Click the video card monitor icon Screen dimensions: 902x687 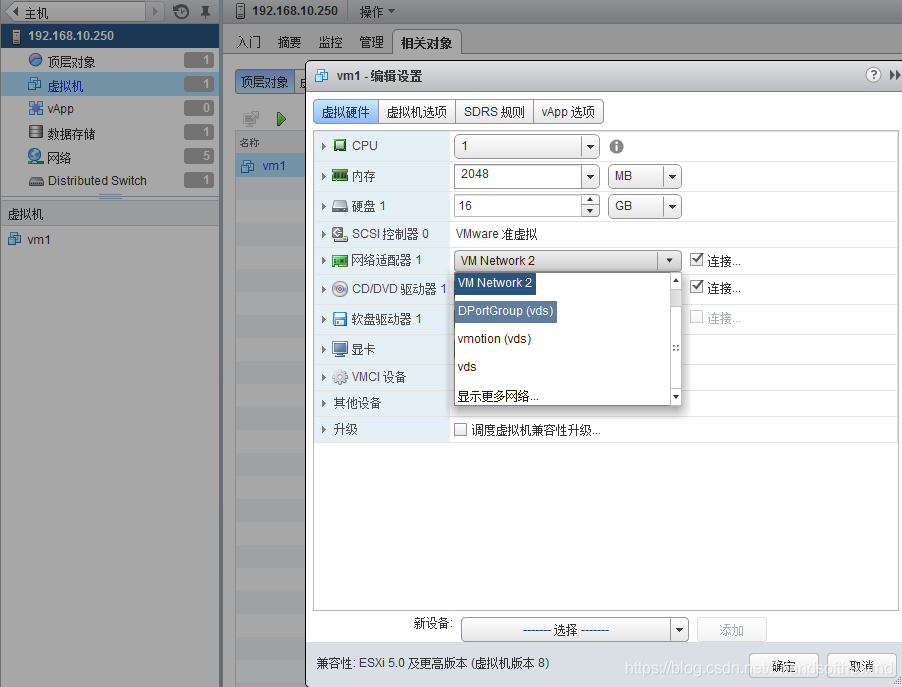[x=340, y=349]
